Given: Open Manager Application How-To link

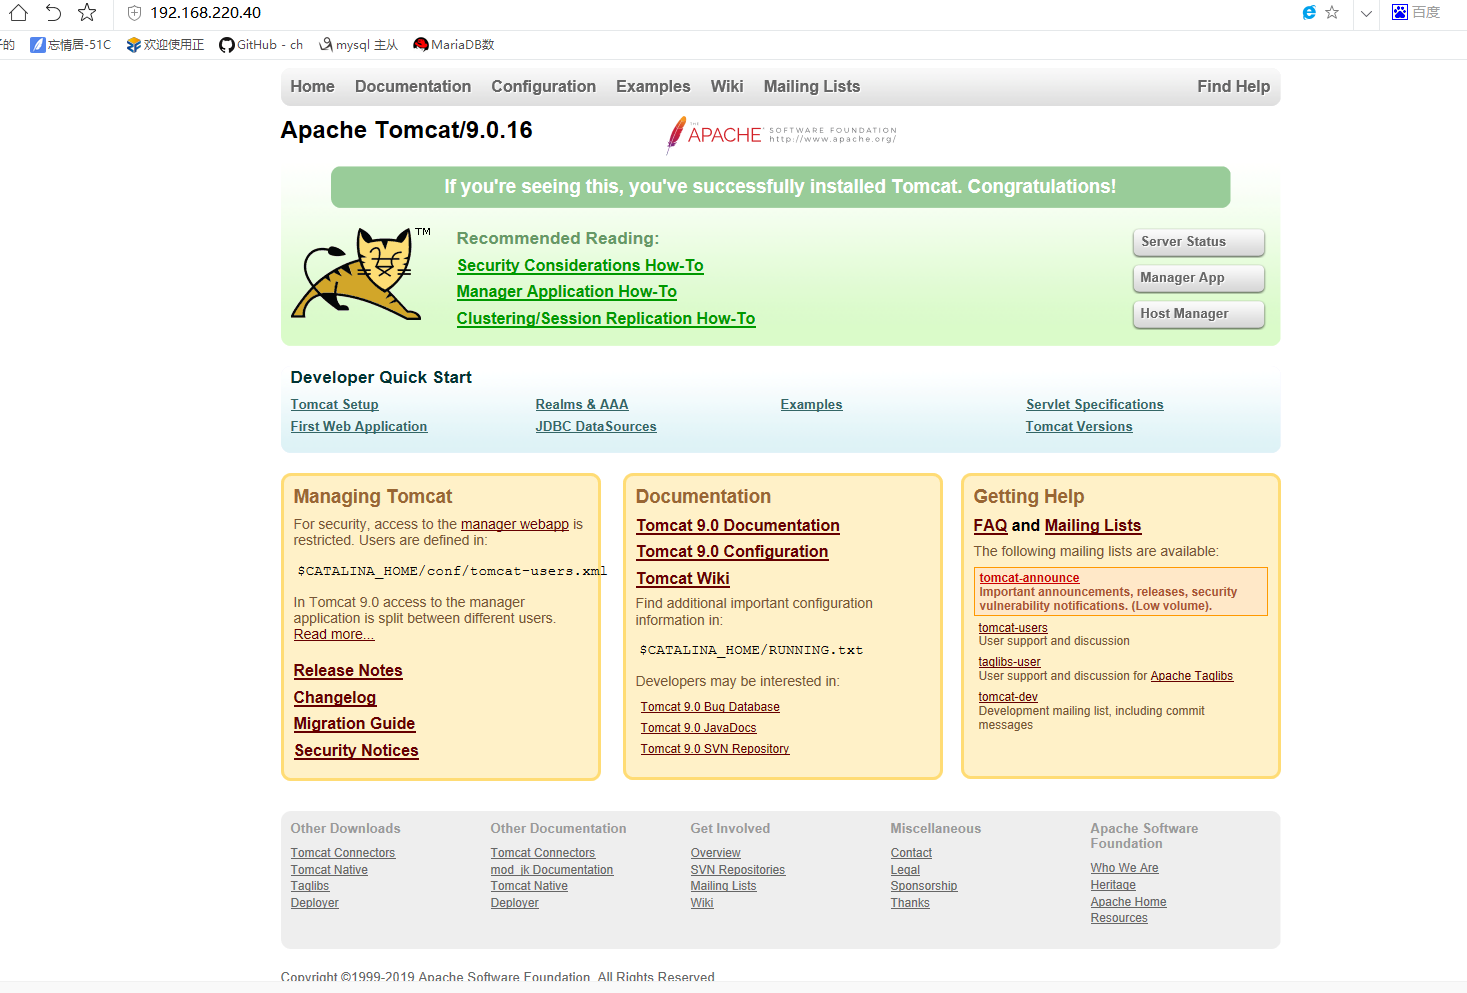Looking at the screenshot, I should point(567,292).
